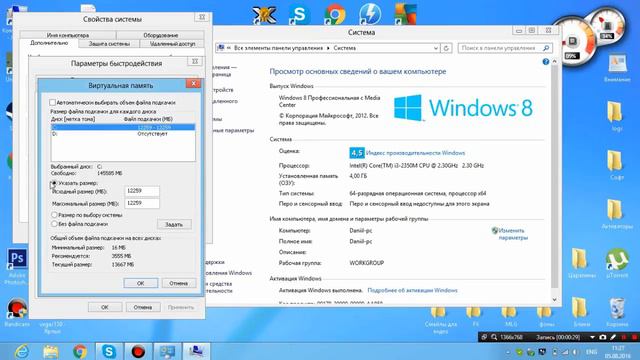Show hidden icons in the system tray
Screen dimensions: 640x360
508,352
